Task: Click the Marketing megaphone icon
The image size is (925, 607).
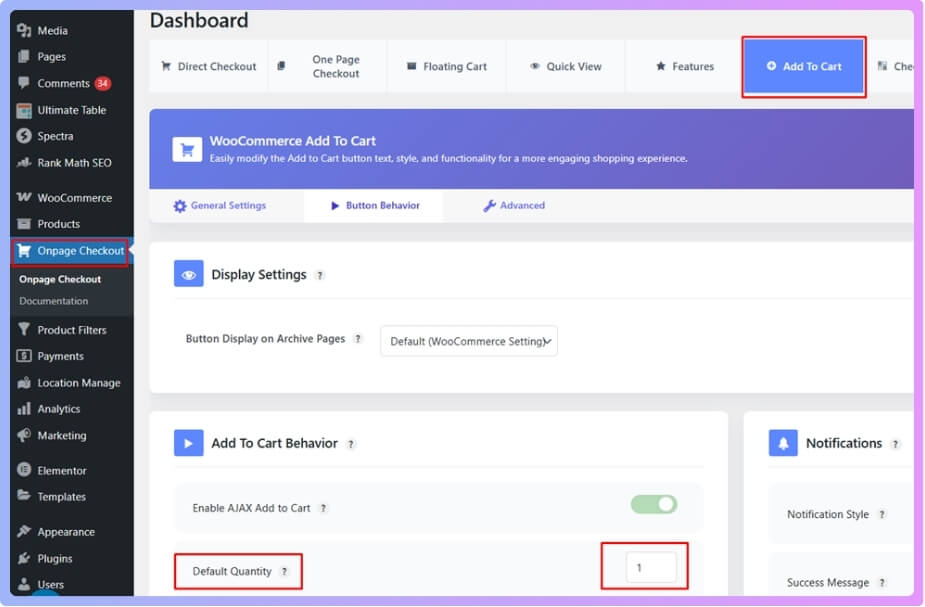Action: coord(24,436)
